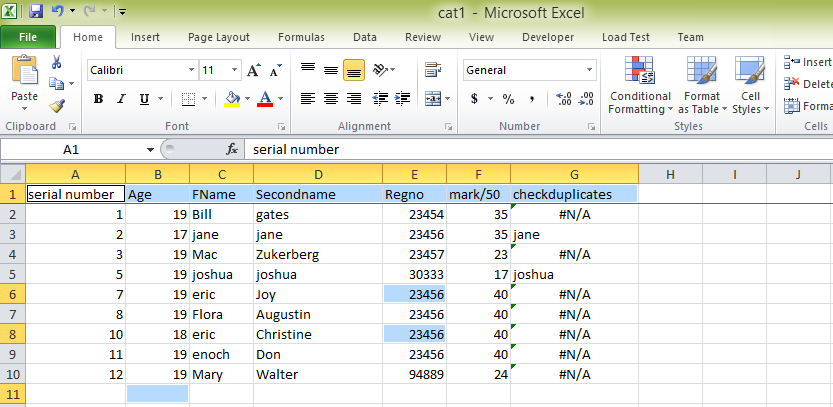The image size is (833, 407).
Task: Click the Paste clipboard icon
Action: point(24,70)
